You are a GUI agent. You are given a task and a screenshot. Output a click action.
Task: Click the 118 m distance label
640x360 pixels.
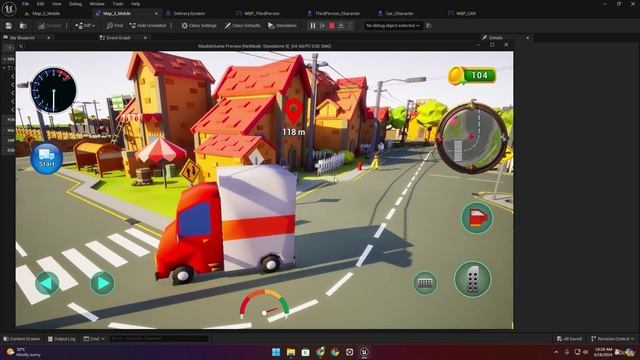tap(293, 132)
